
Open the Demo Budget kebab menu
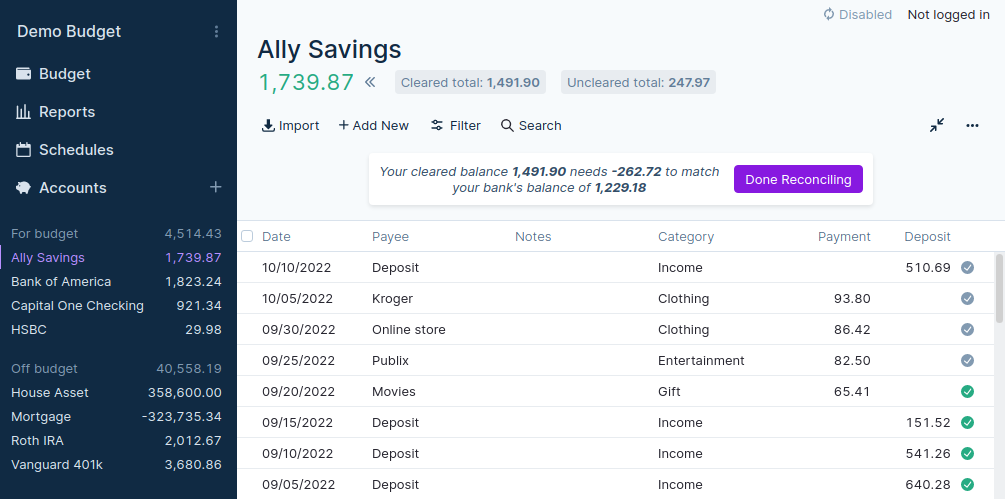coord(216,32)
